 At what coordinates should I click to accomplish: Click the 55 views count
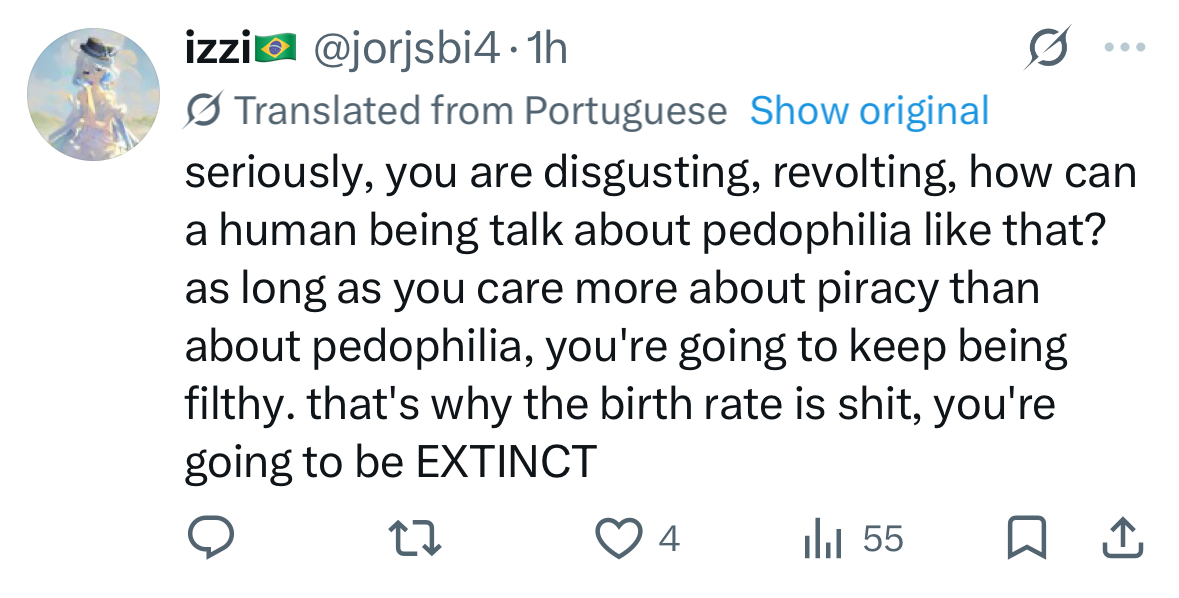[883, 540]
